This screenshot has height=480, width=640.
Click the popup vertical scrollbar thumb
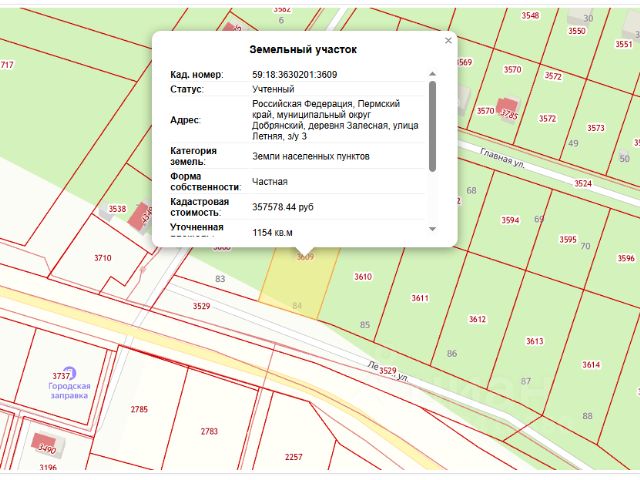pyautogui.click(x=432, y=126)
